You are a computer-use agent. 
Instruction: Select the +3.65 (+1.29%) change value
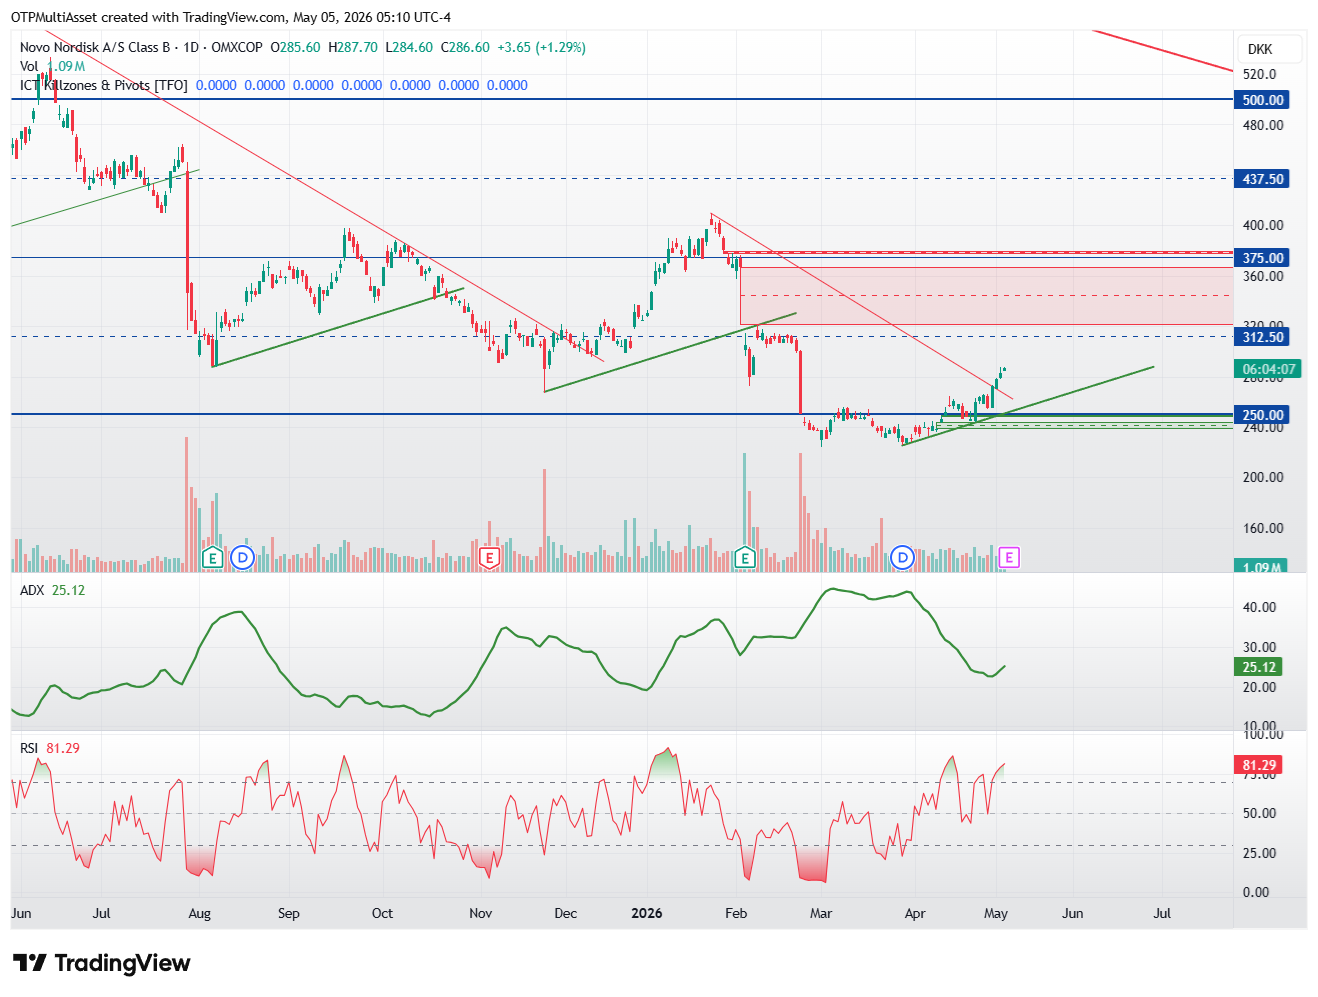click(x=542, y=47)
